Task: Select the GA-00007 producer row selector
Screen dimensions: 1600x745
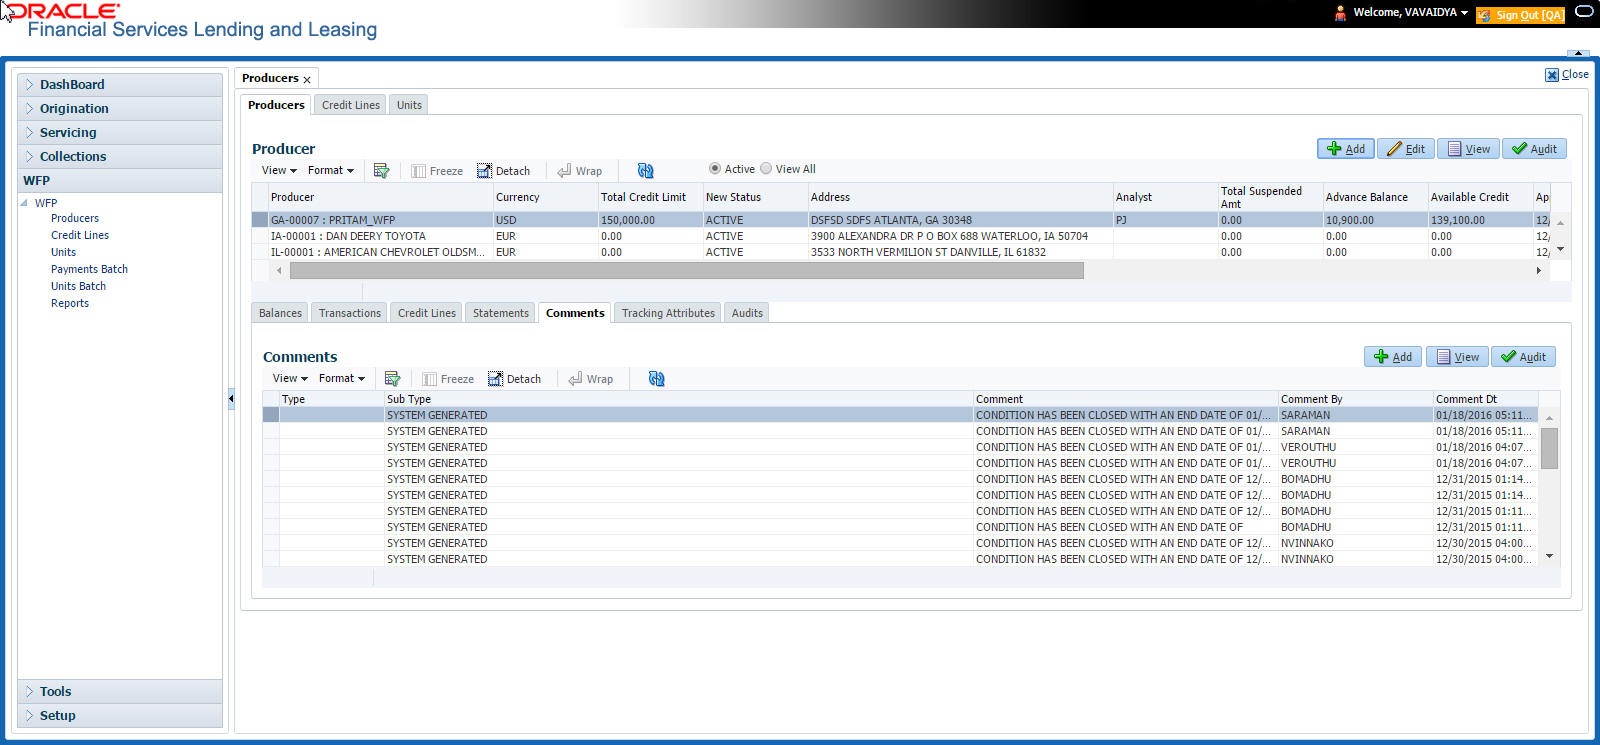Action: pyautogui.click(x=260, y=220)
